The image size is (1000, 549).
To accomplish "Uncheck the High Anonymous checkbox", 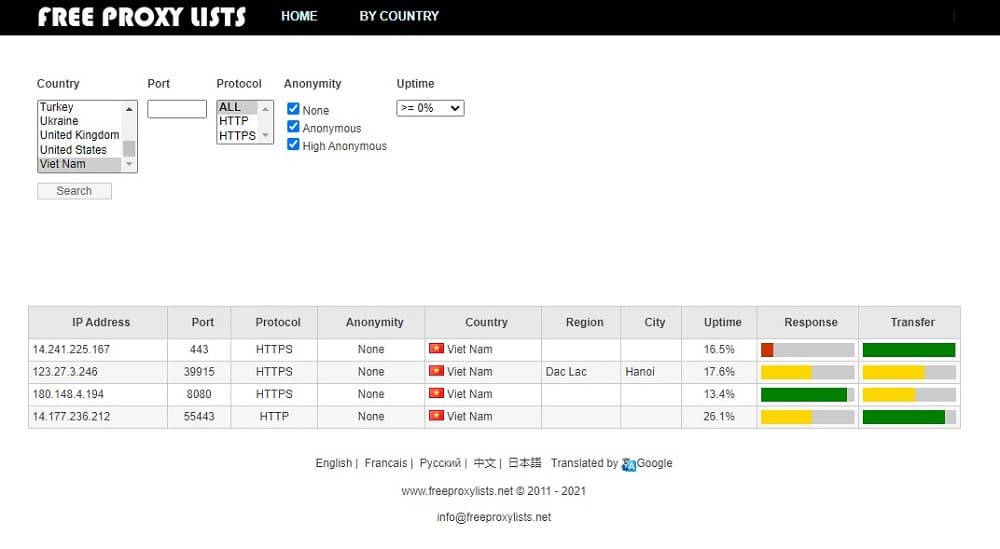I will click(x=293, y=145).
